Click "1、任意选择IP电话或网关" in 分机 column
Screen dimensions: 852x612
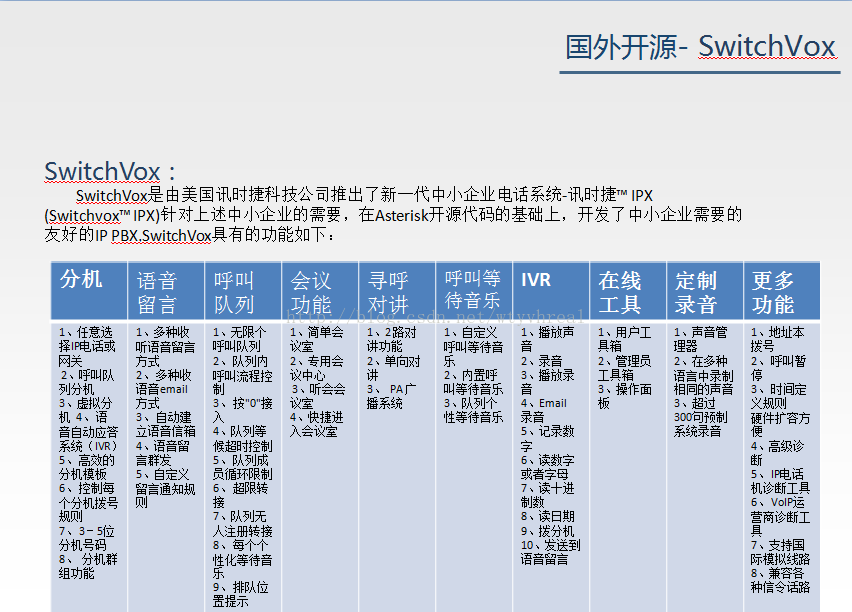87,346
